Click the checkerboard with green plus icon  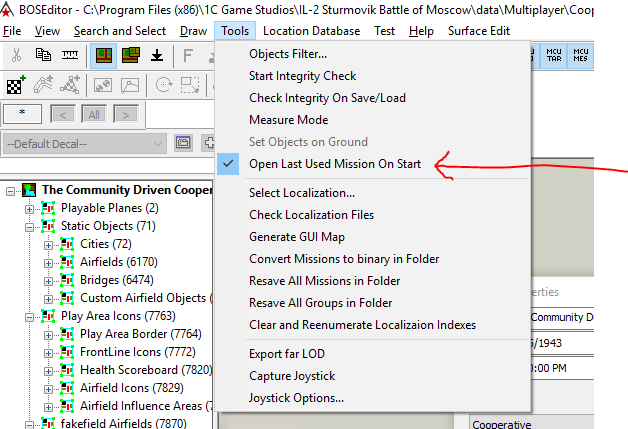16,85
